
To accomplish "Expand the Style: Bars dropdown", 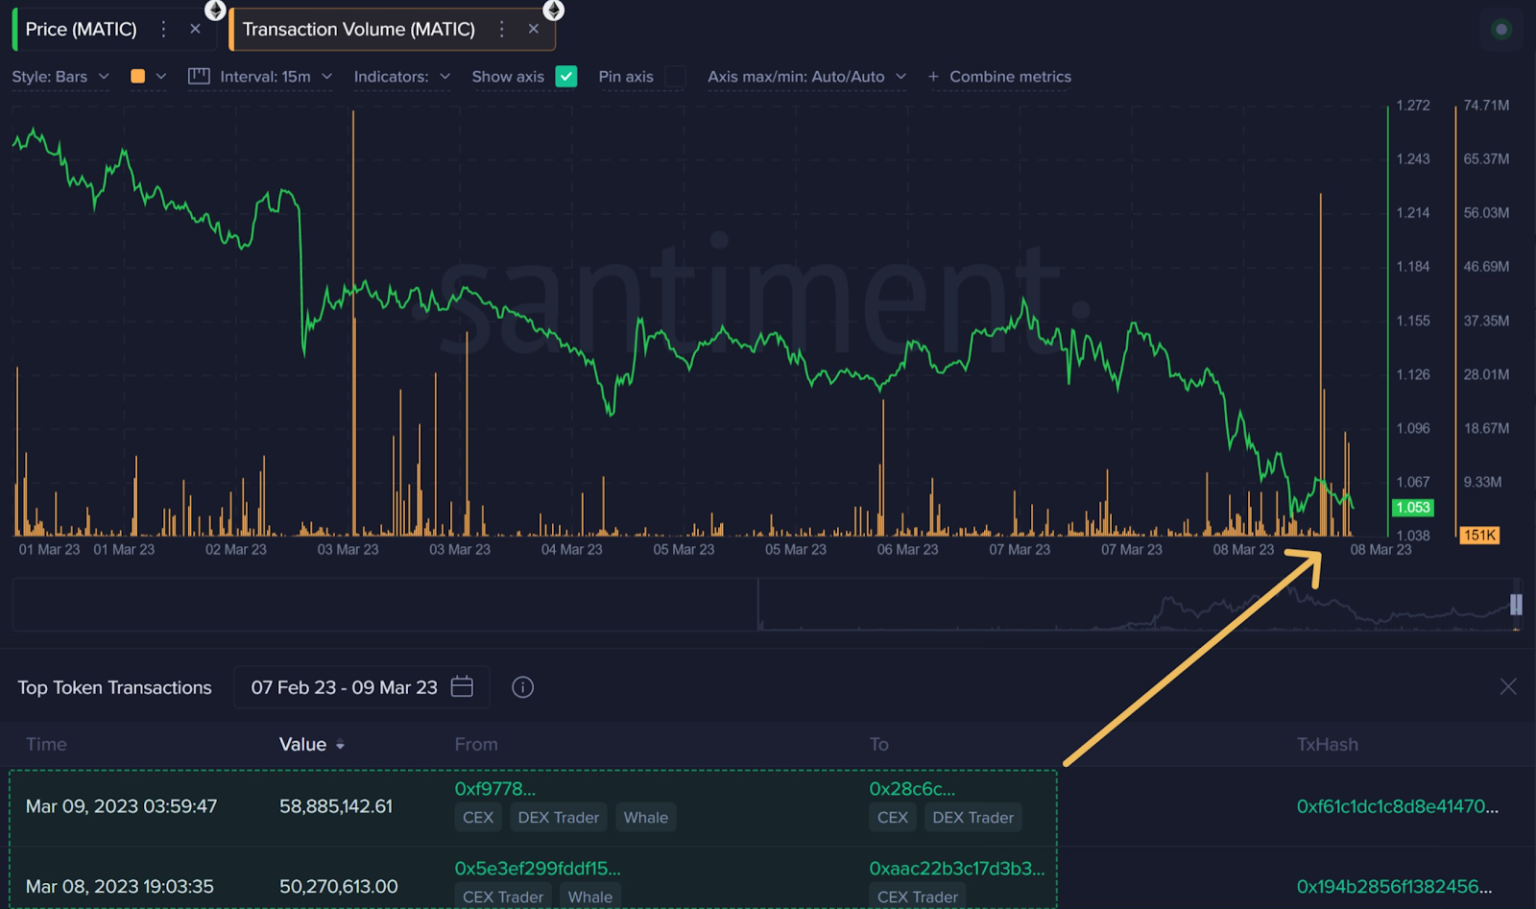I will point(60,76).
